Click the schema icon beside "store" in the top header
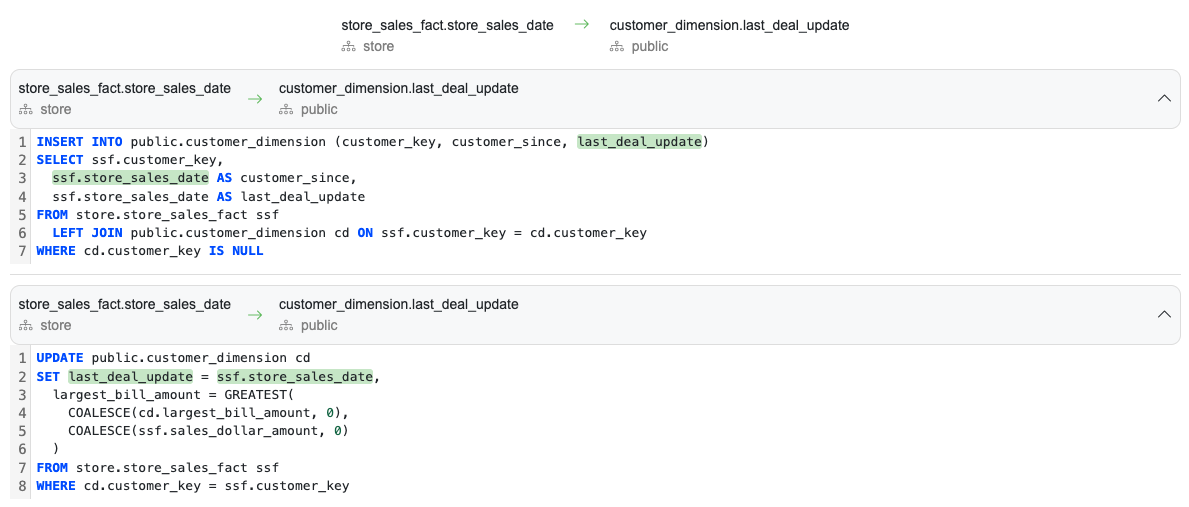 pyautogui.click(x=348, y=47)
